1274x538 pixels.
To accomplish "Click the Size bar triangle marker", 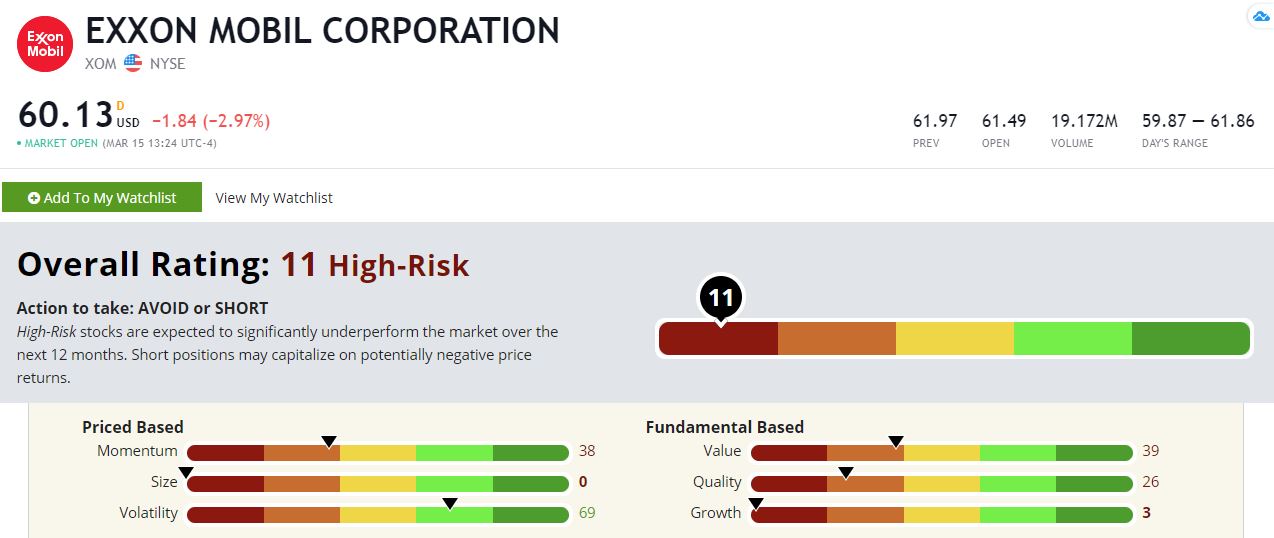I will [185, 472].
